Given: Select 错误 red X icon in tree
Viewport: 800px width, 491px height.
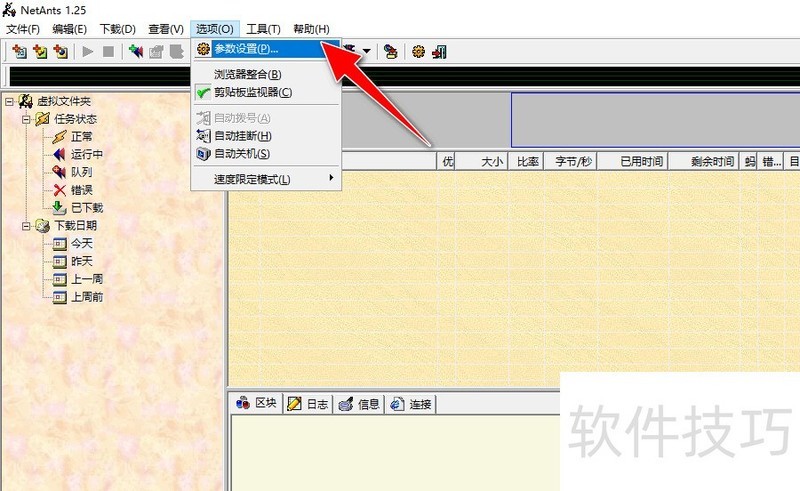Looking at the screenshot, I should (x=60, y=190).
